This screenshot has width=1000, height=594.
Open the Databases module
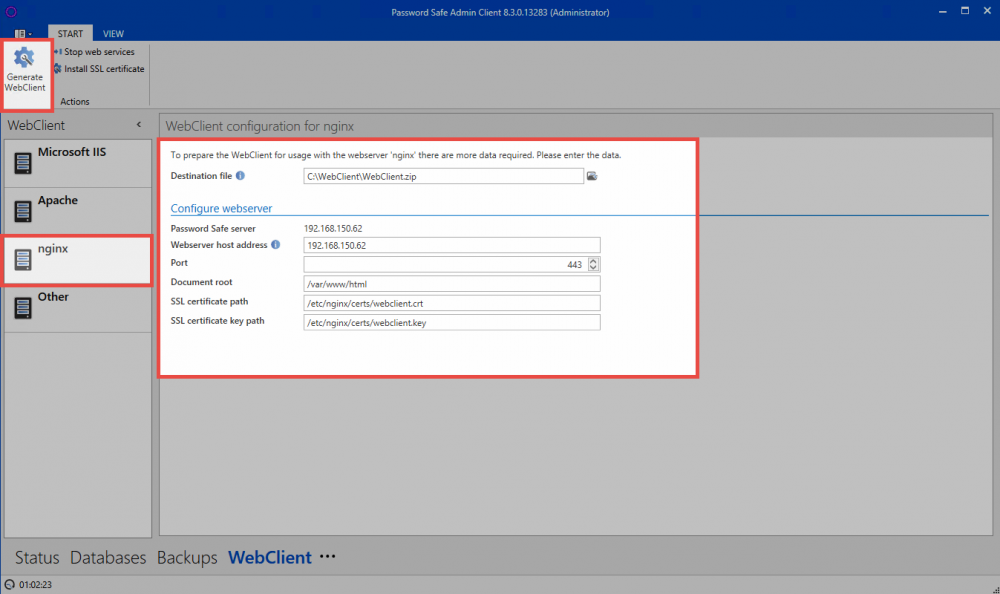click(108, 558)
